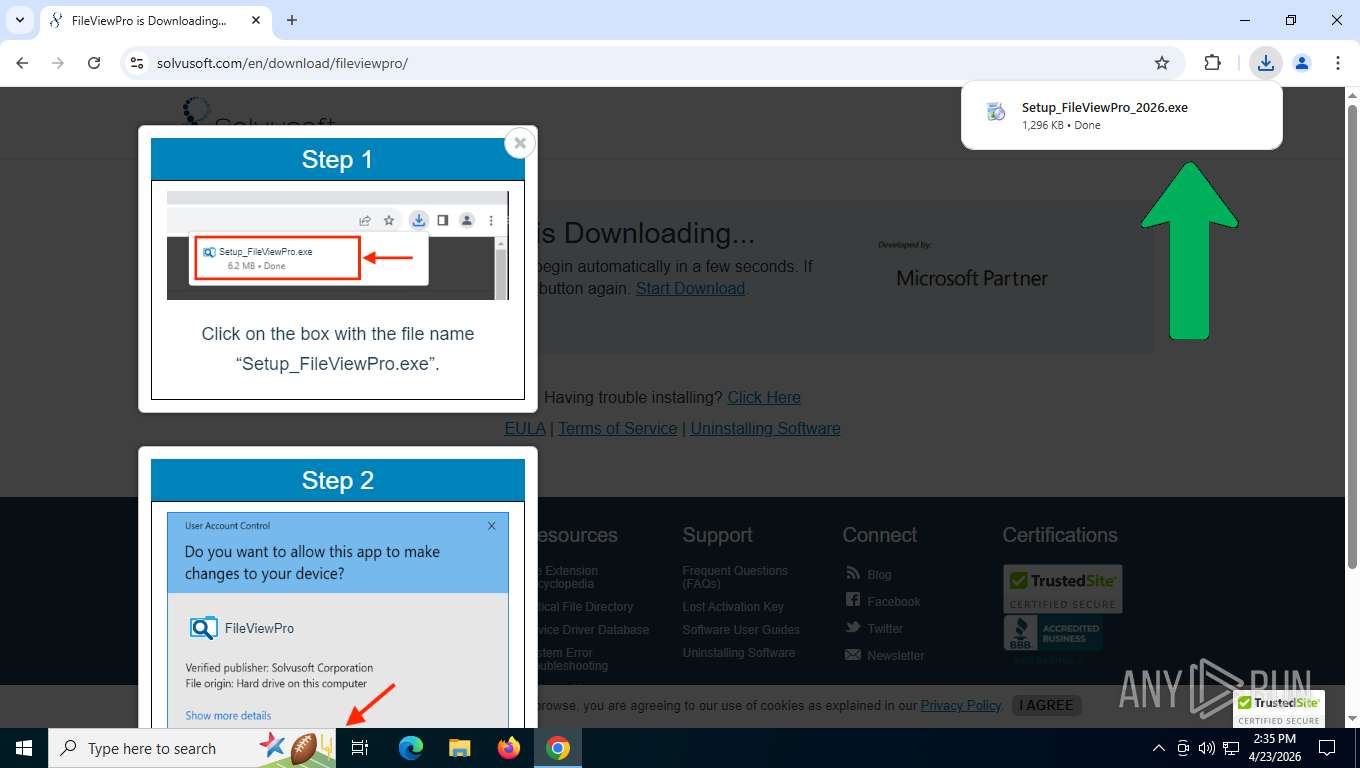Open the Facebook link
This screenshot has width=1360, height=768.
pos(893,602)
